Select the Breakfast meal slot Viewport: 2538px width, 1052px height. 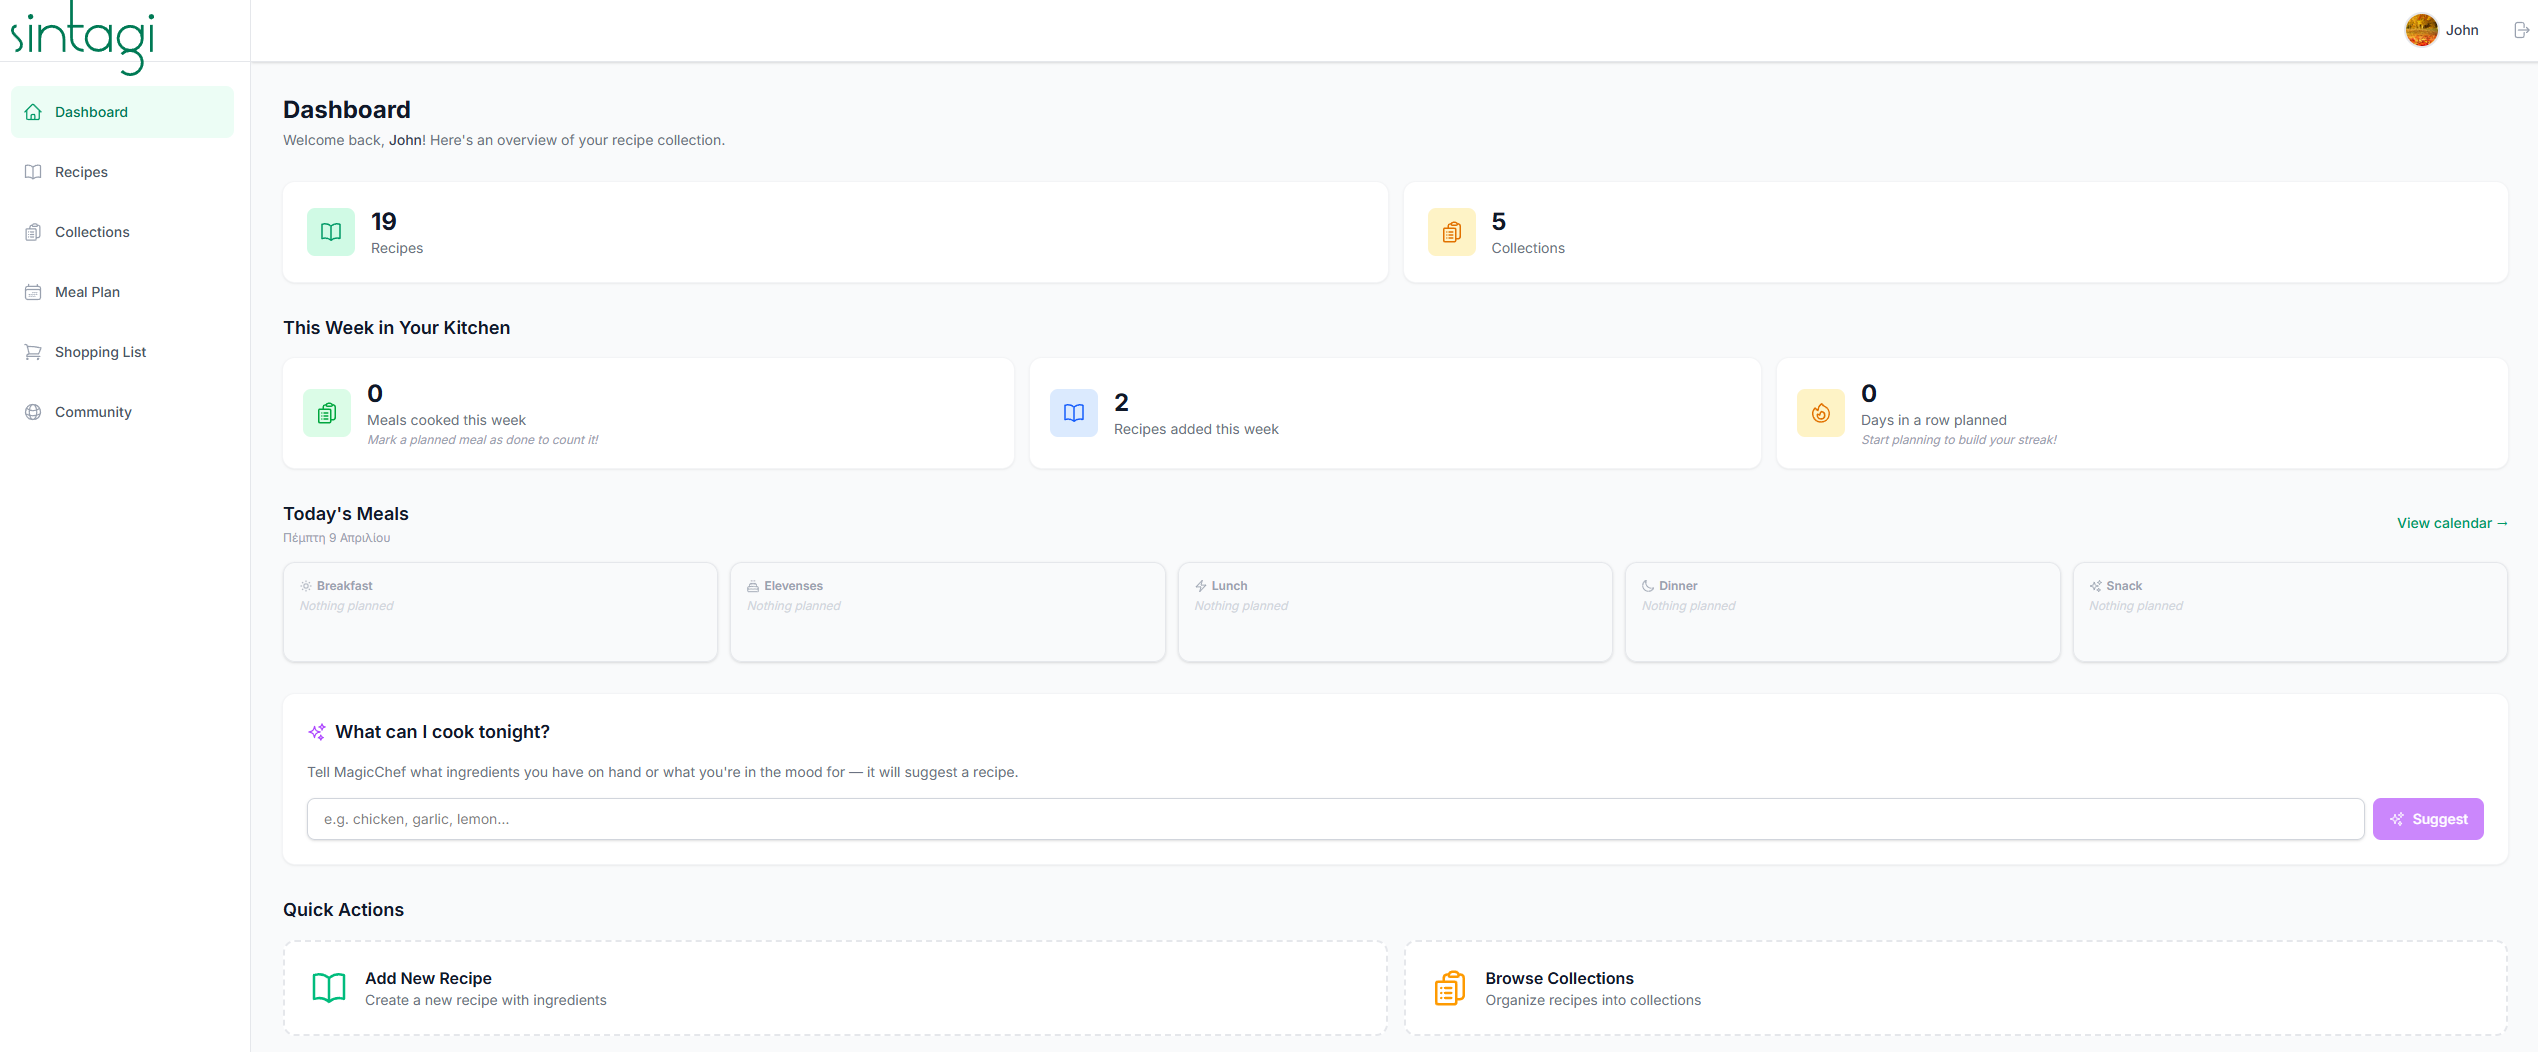click(x=499, y=611)
